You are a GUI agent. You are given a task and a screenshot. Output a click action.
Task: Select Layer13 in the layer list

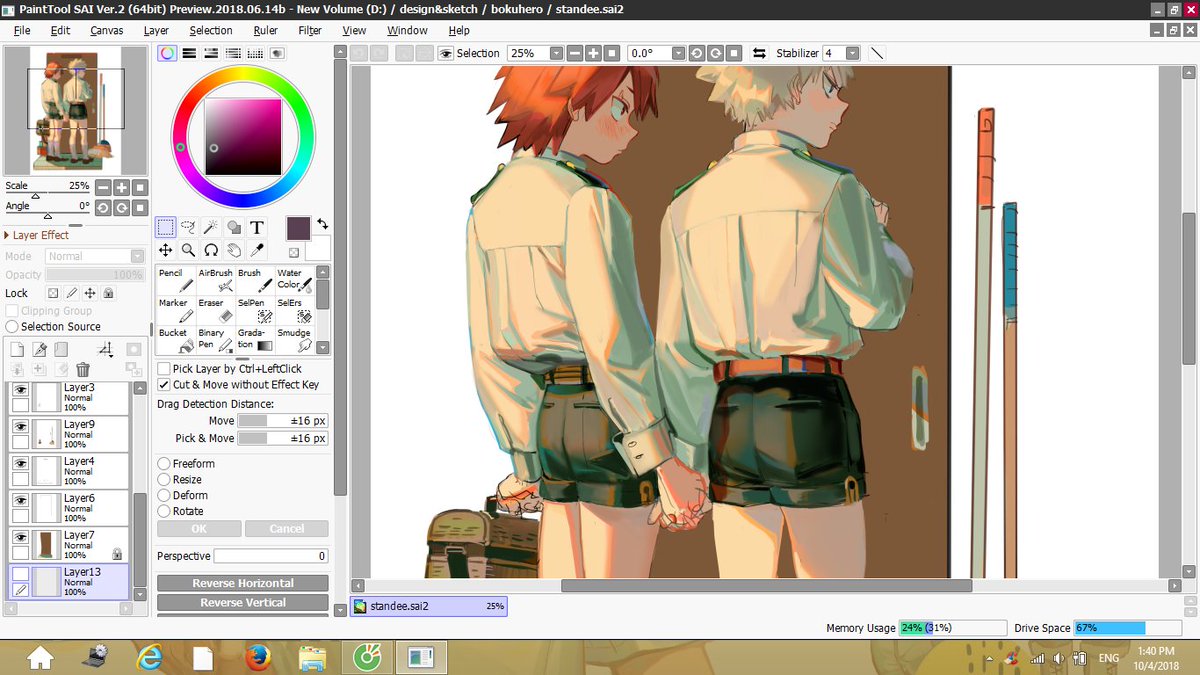(x=69, y=582)
